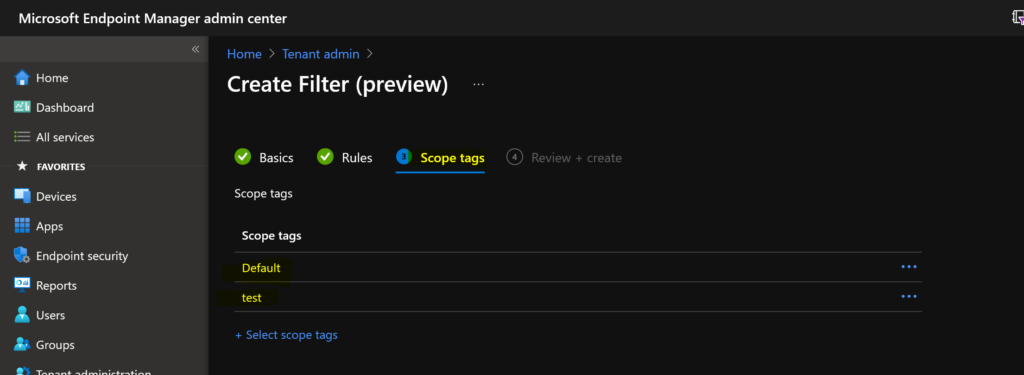Image resolution: width=1024 pixels, height=375 pixels.
Task: Click + Select scope tags link
Action: click(x=286, y=335)
